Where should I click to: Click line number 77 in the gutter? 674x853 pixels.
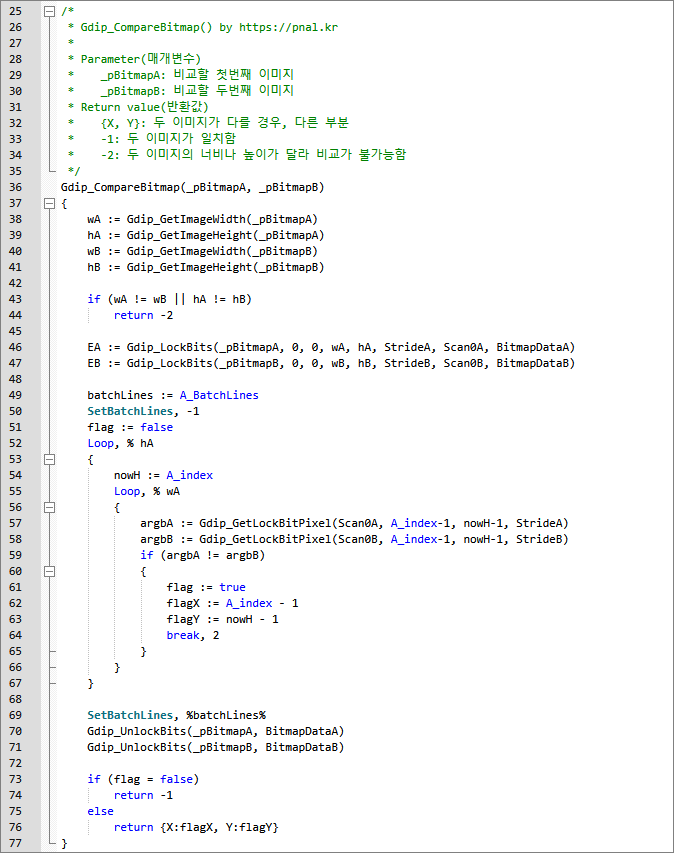[15, 843]
